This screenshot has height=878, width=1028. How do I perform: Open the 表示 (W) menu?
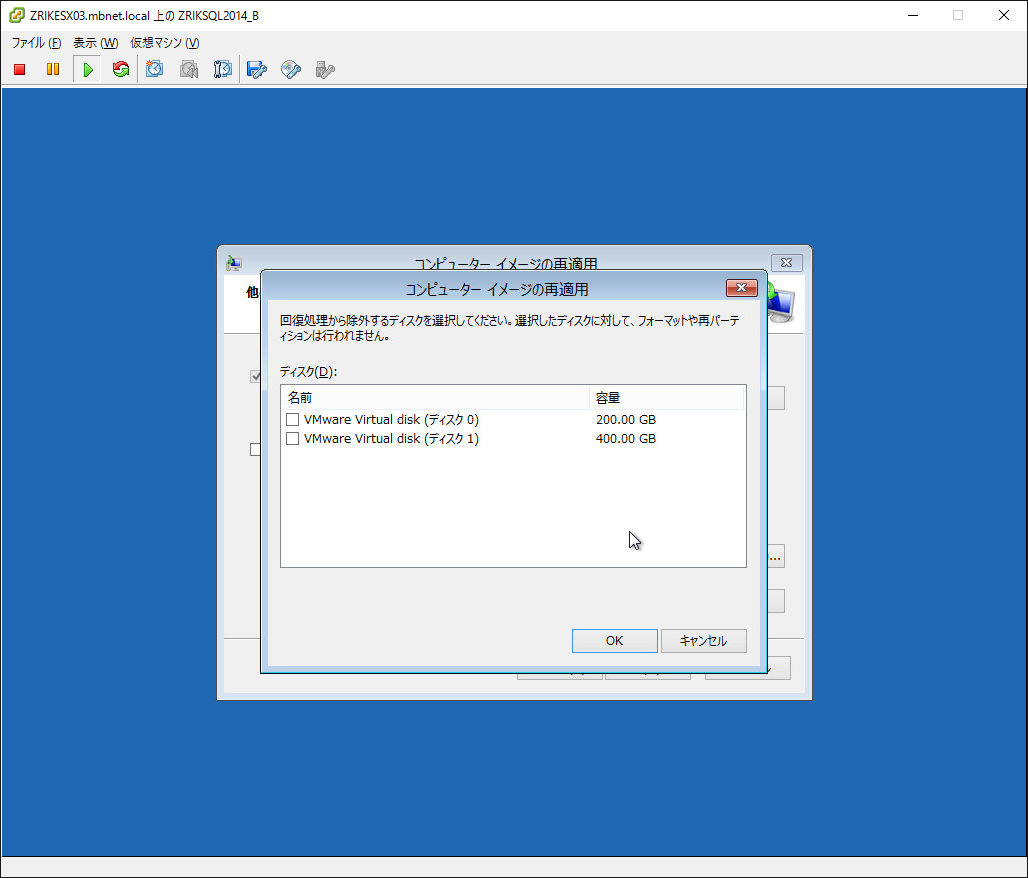click(x=95, y=43)
